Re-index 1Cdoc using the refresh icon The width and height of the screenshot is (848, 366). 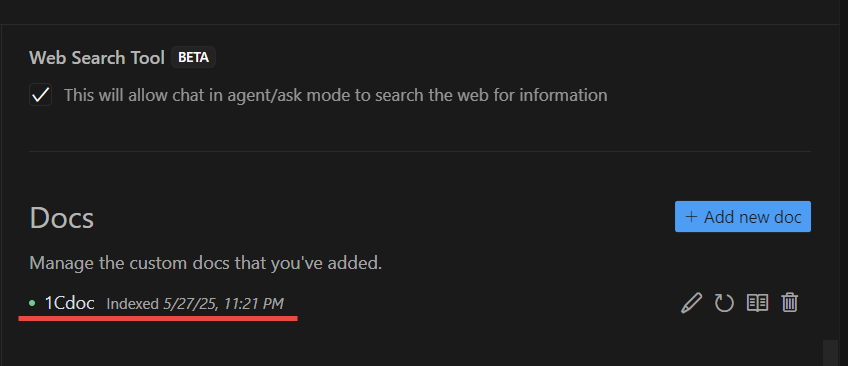coord(724,303)
